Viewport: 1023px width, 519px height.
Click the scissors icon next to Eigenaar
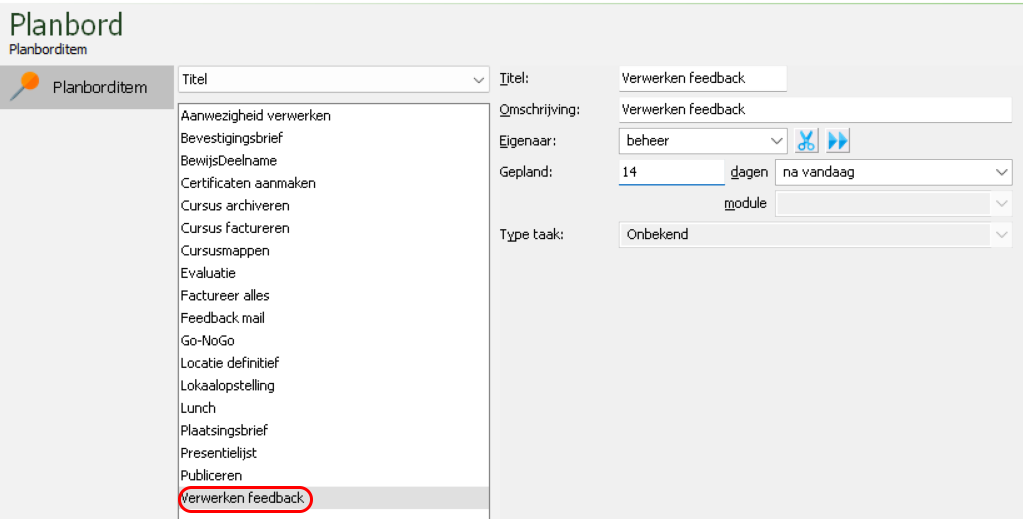tap(806, 140)
